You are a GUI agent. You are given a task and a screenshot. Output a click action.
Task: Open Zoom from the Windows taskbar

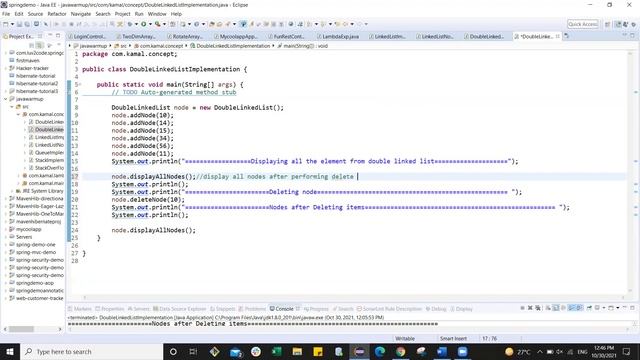(462, 351)
